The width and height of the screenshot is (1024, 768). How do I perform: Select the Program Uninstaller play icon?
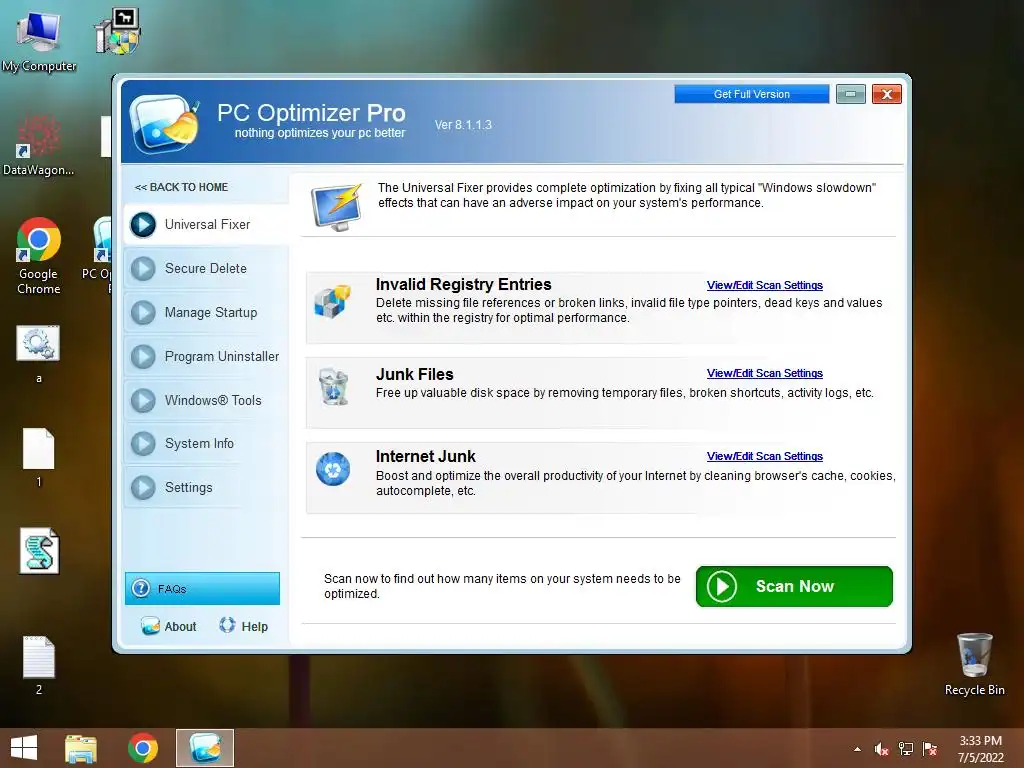click(143, 357)
